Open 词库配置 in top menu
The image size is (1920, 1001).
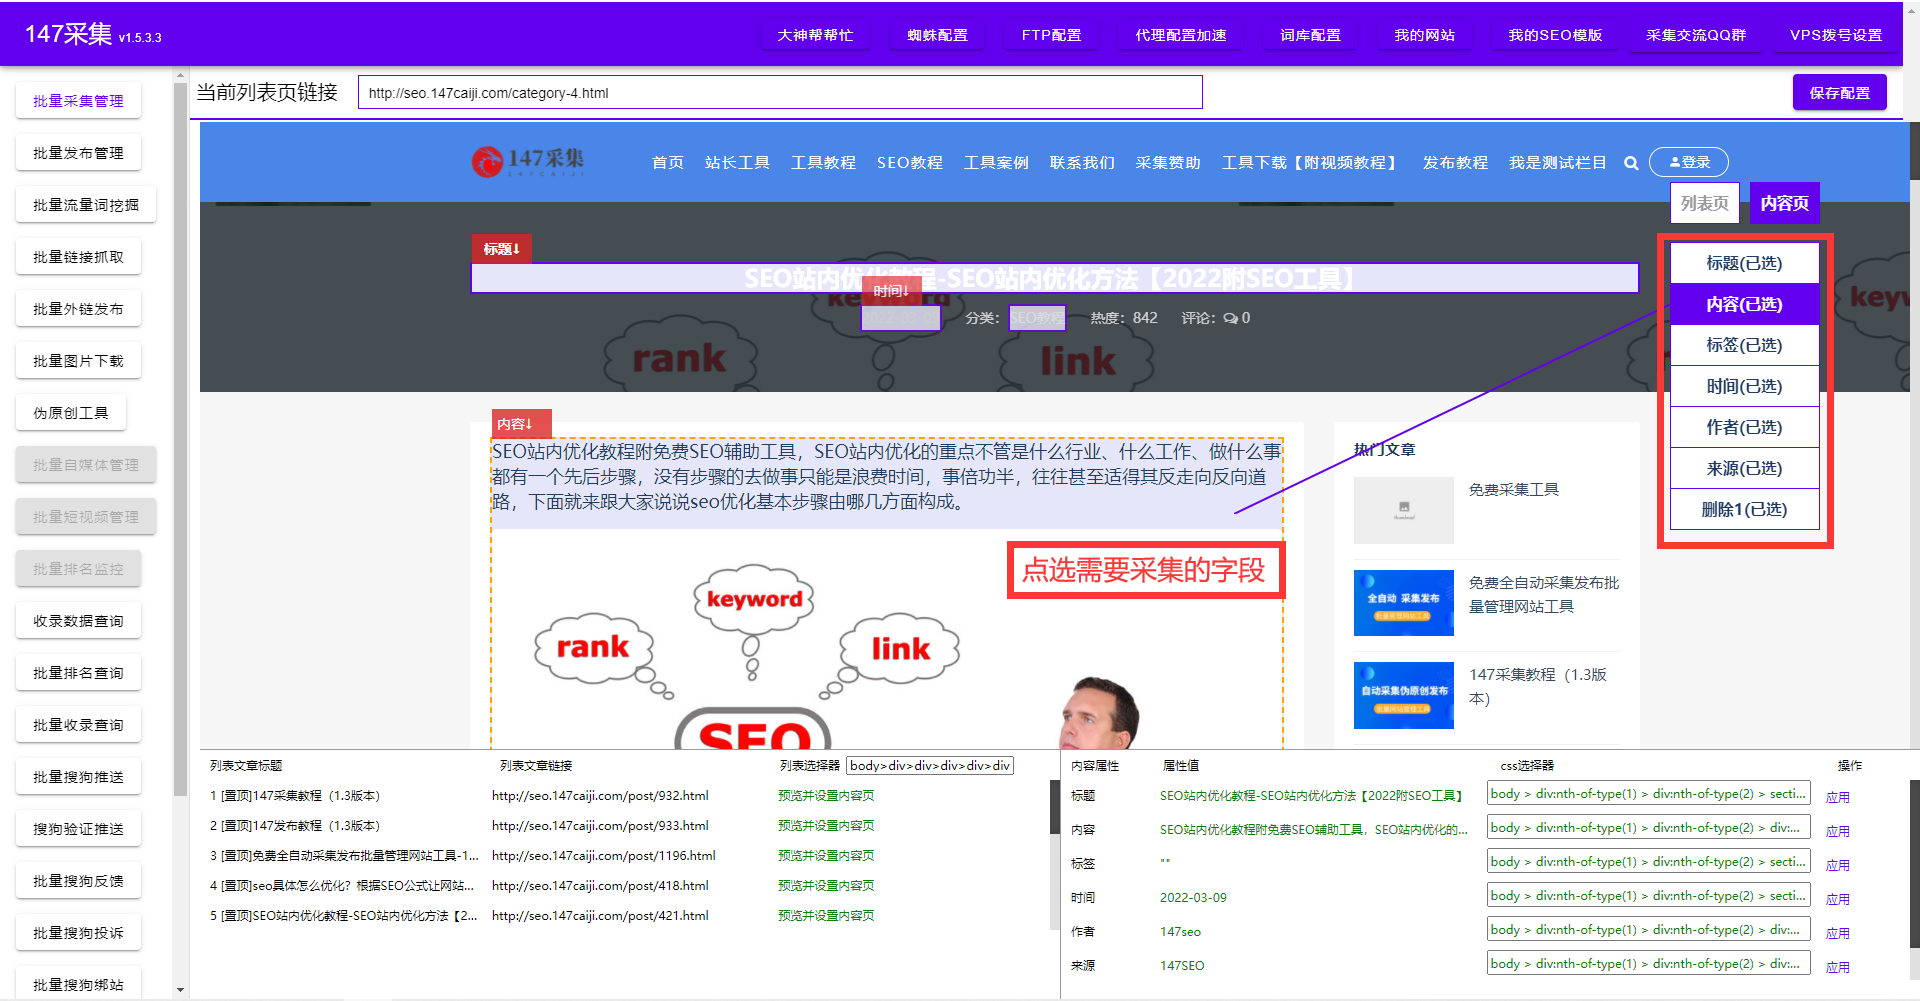pos(1310,35)
